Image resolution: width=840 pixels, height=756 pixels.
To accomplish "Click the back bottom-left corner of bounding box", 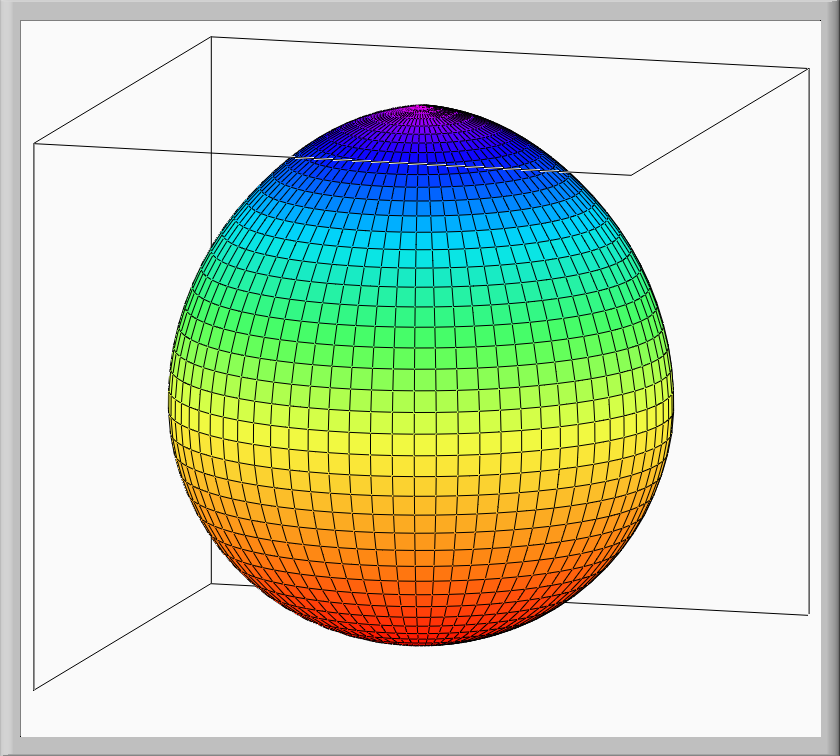I will pos(211,583).
